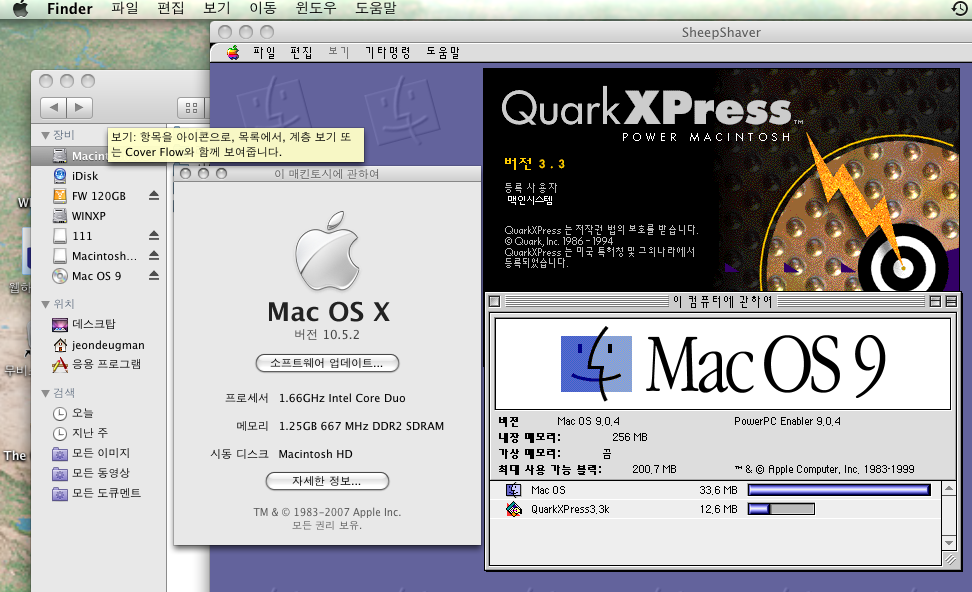The height and width of the screenshot is (592, 972).
Task: Eject the Mac OS 9 disc
Action: click(154, 276)
